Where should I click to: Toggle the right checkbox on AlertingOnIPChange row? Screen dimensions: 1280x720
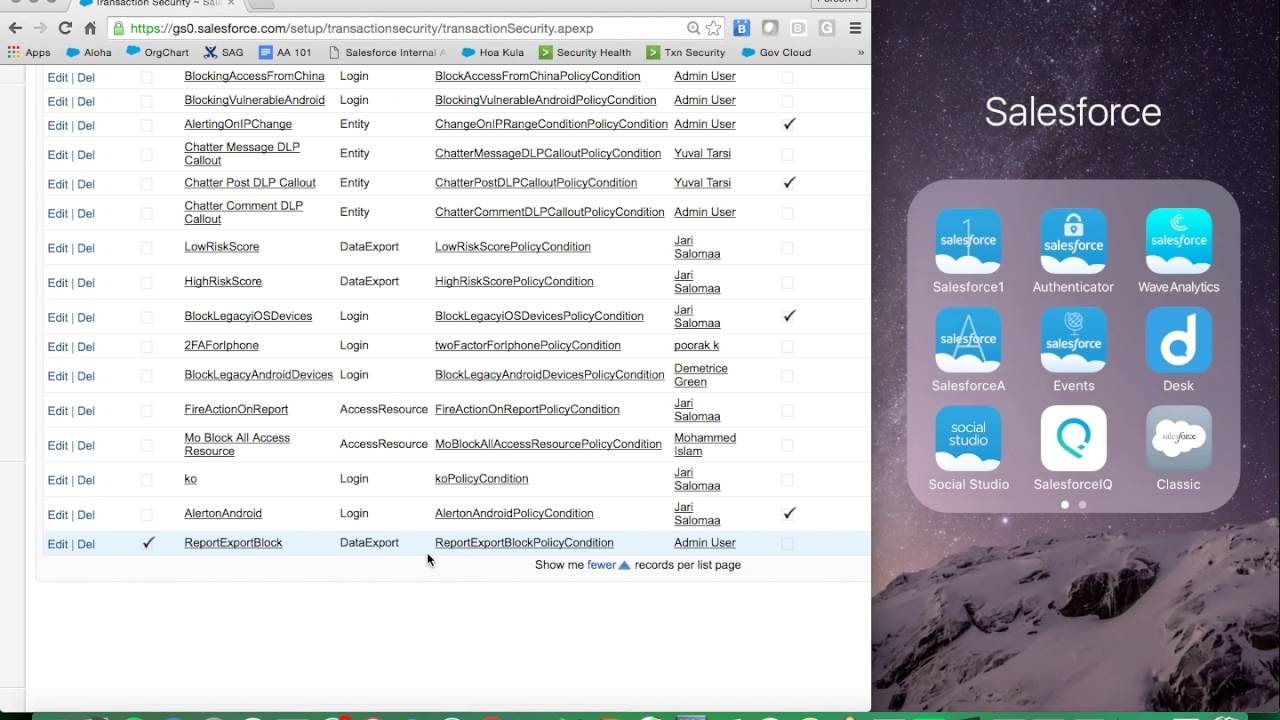(788, 124)
